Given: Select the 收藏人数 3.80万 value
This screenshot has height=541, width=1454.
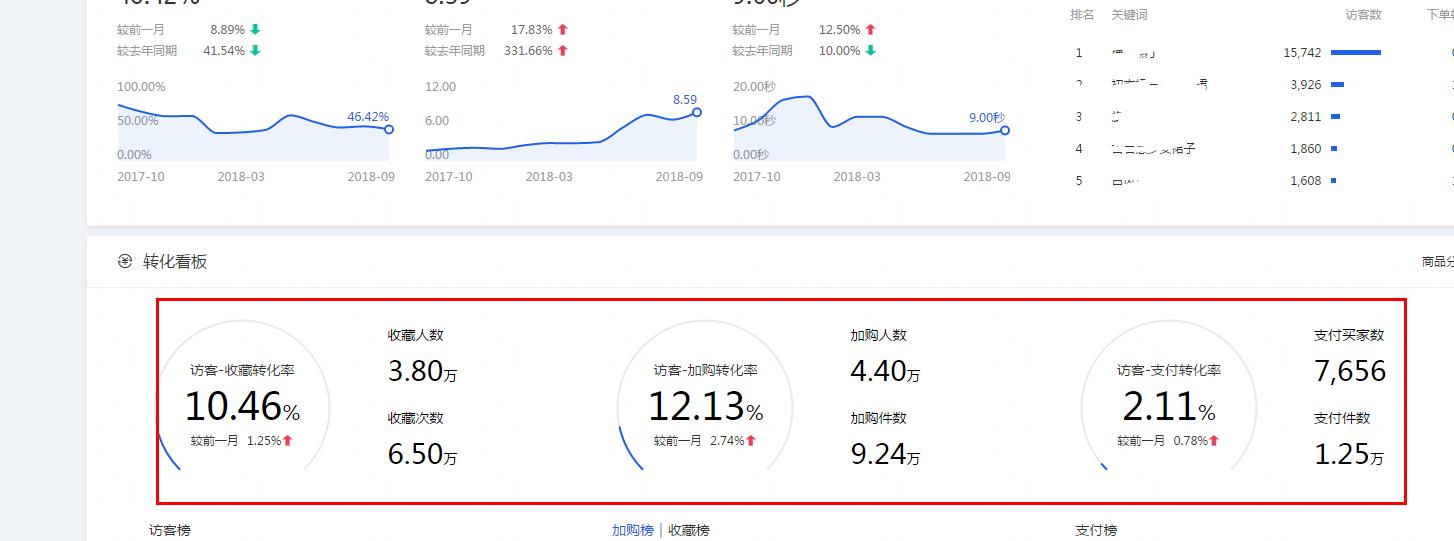Looking at the screenshot, I should (423, 371).
